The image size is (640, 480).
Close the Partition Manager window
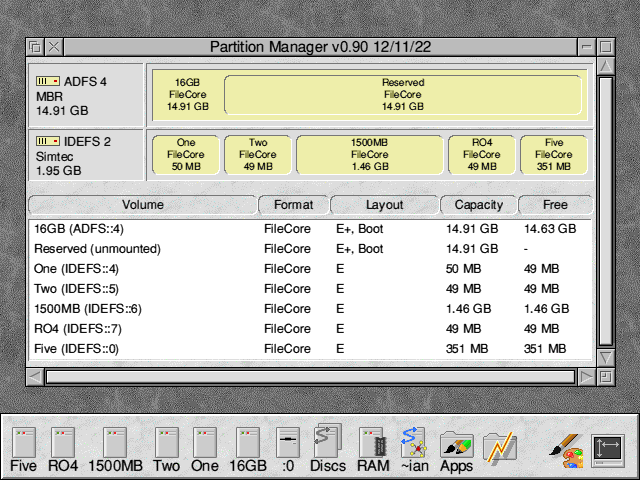point(54,47)
